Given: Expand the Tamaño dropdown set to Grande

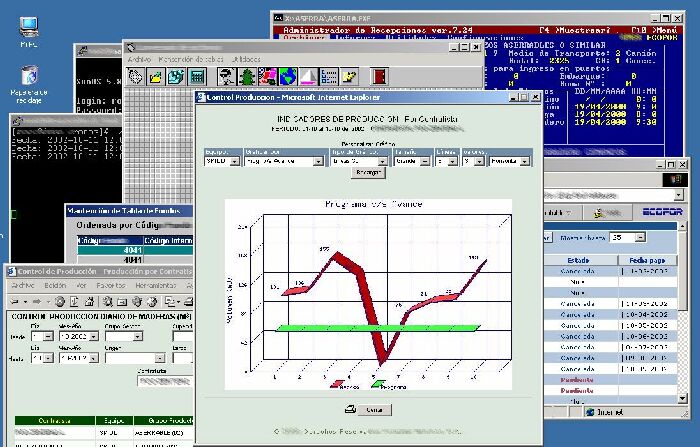Looking at the screenshot, I should pyautogui.click(x=425, y=160).
